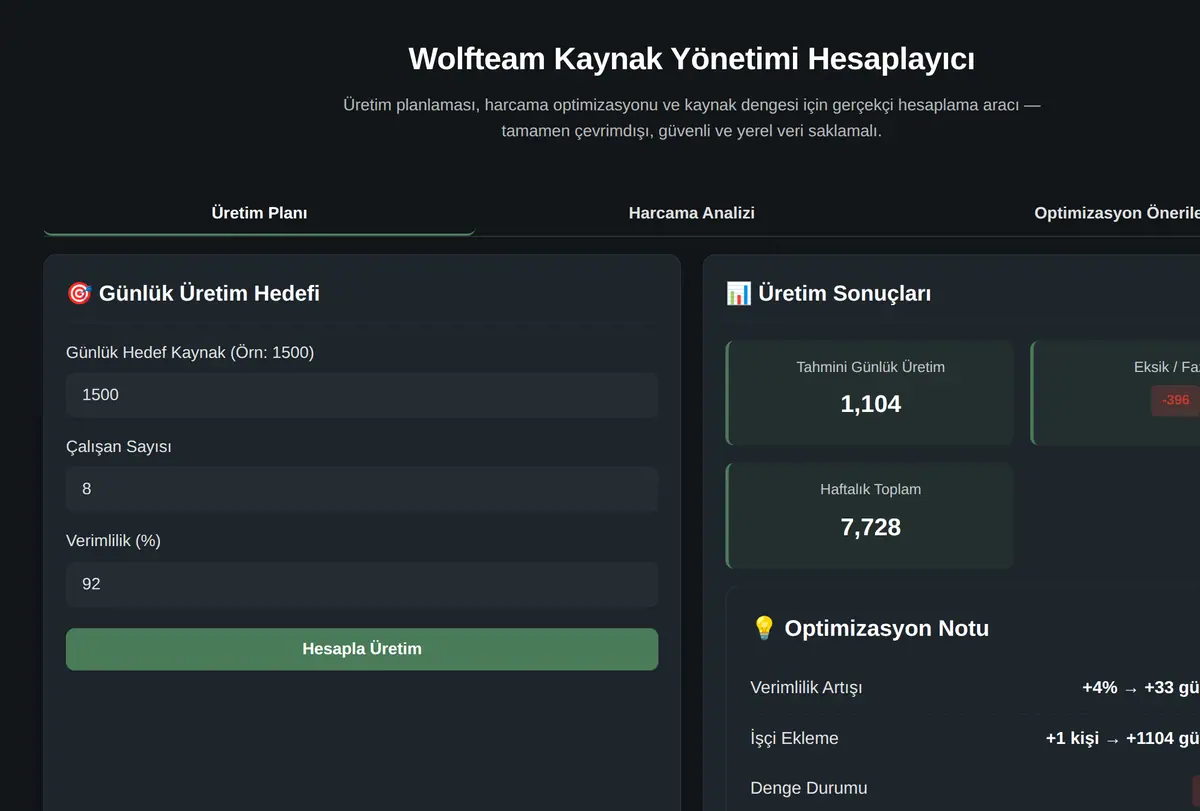The height and width of the screenshot is (811, 1200).
Task: Click the lightbulb icon beside Optimizasyon Notu
Action: [763, 628]
